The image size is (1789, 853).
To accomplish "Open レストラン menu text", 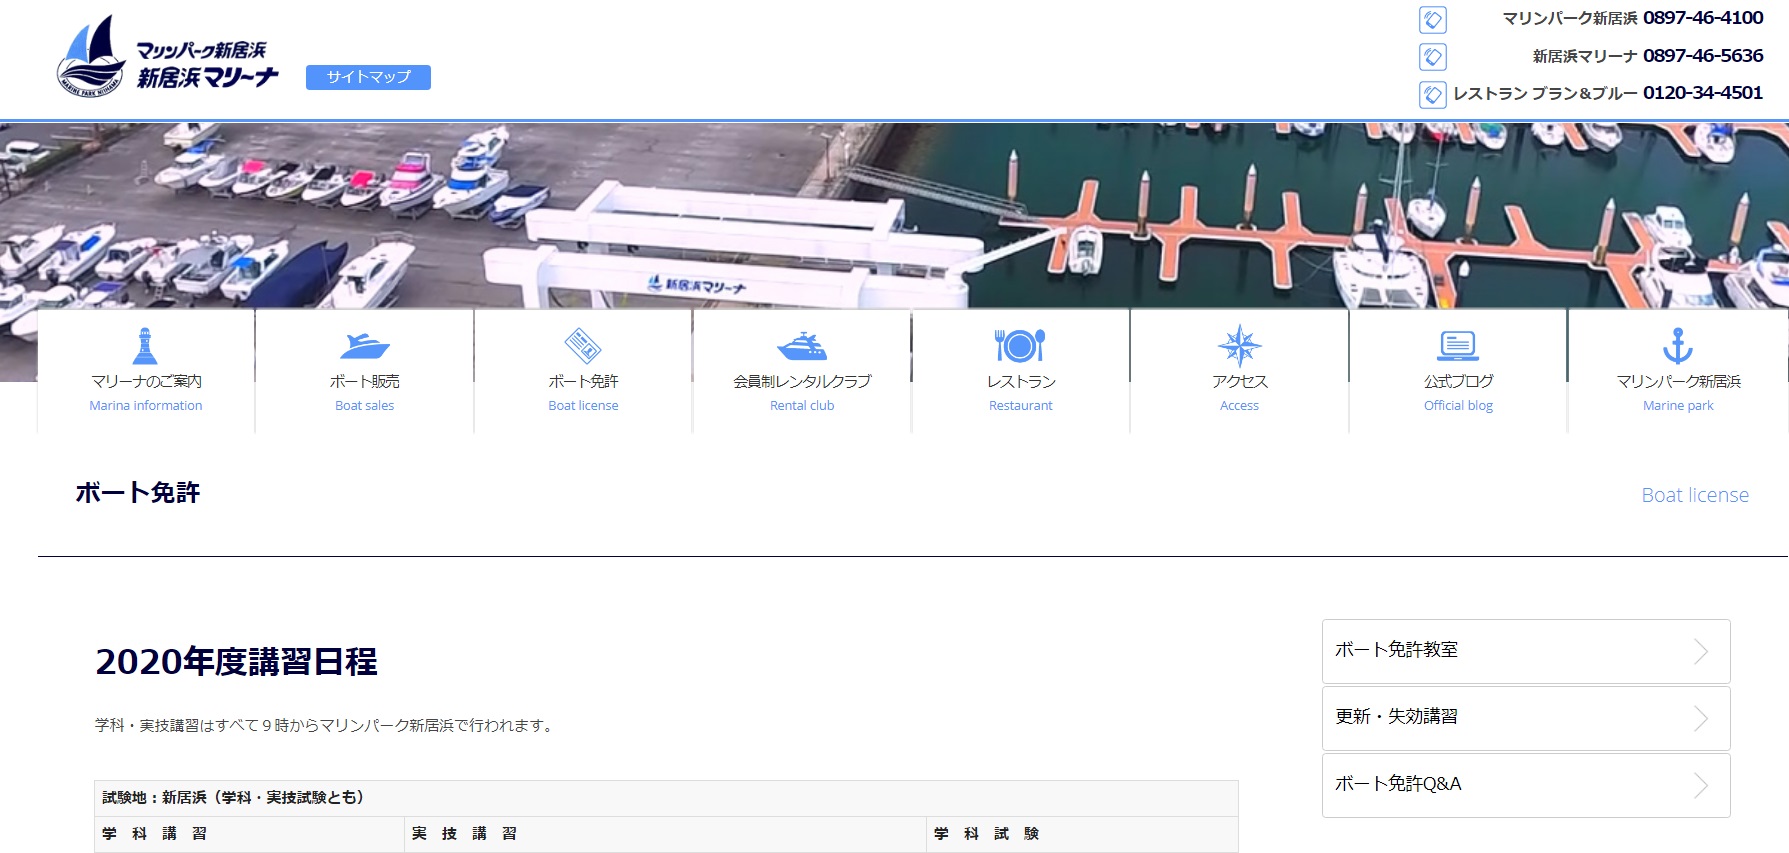I will [1021, 381].
